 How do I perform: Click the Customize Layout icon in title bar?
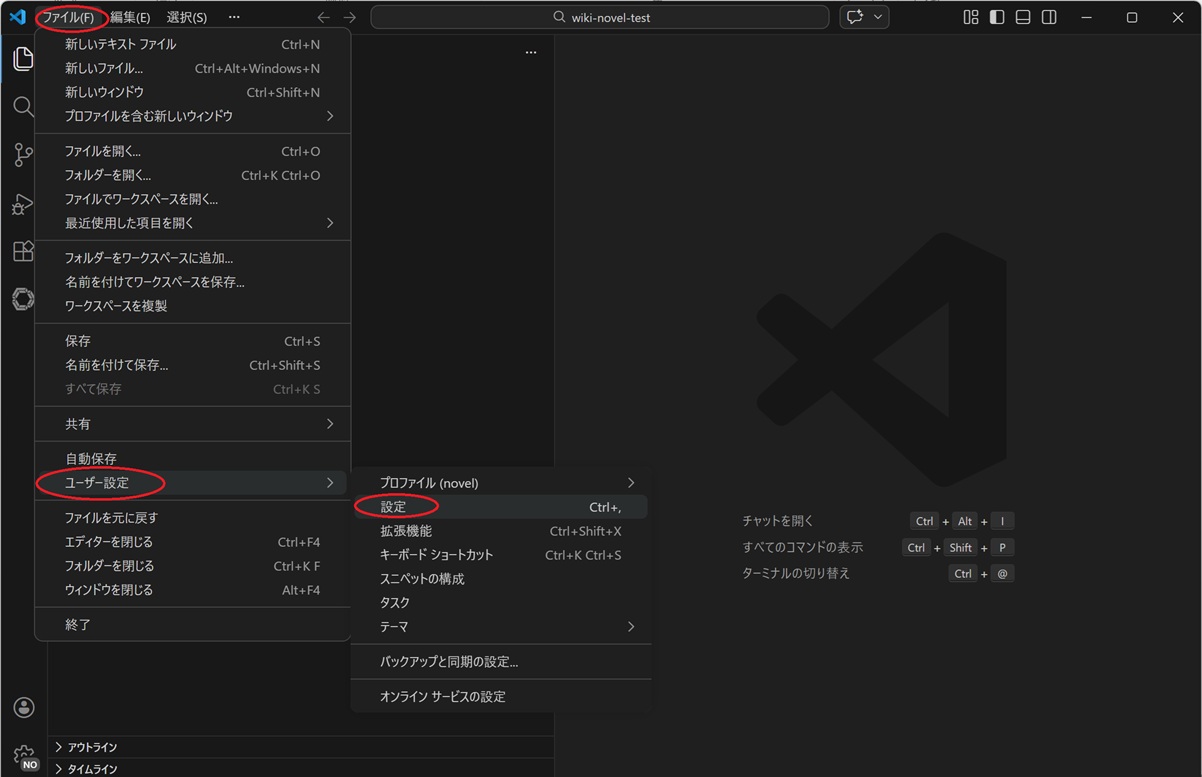click(x=970, y=17)
